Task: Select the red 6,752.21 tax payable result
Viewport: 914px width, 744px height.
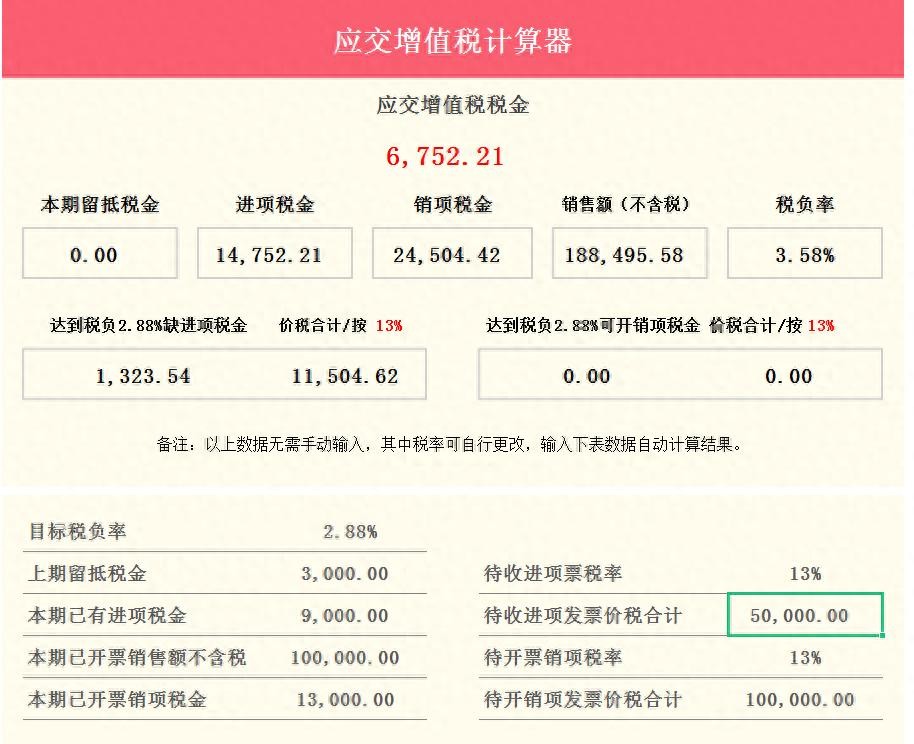Action: coord(445,157)
